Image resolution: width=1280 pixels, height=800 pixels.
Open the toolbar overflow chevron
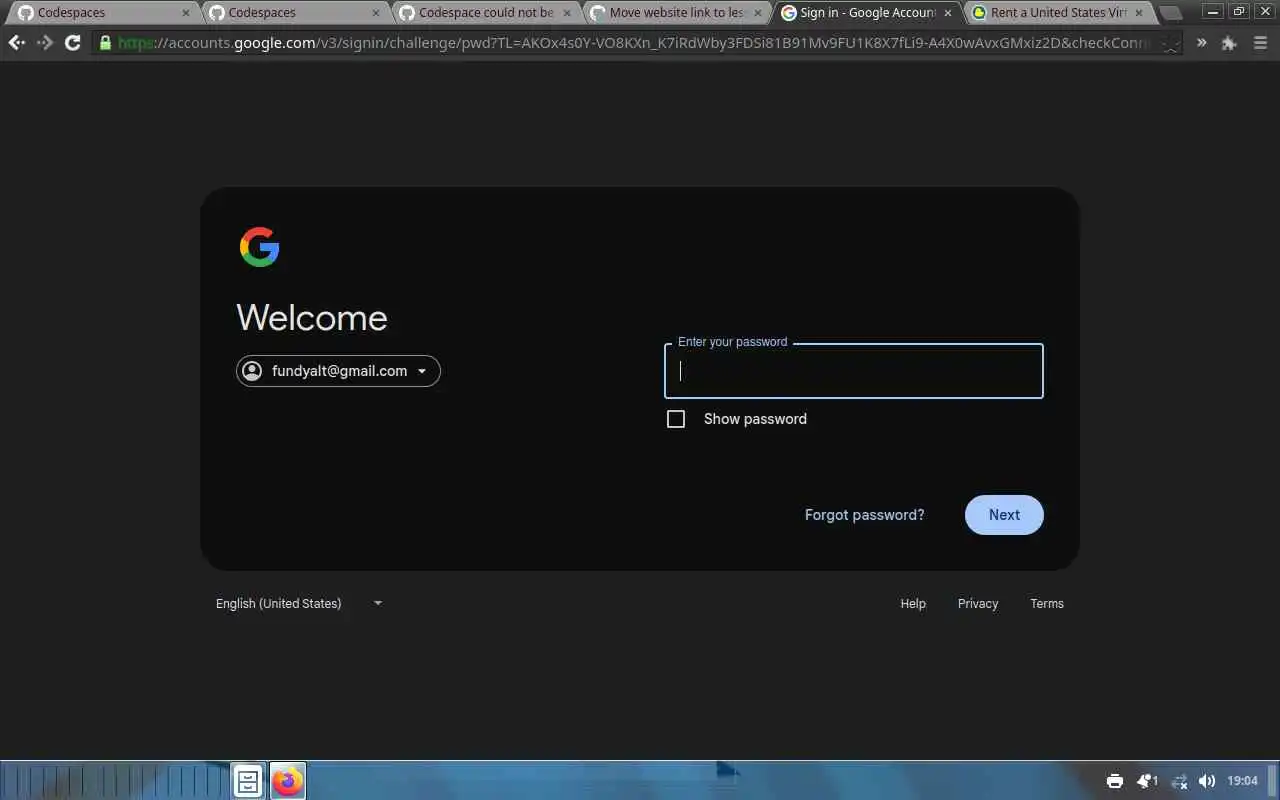coord(1201,43)
